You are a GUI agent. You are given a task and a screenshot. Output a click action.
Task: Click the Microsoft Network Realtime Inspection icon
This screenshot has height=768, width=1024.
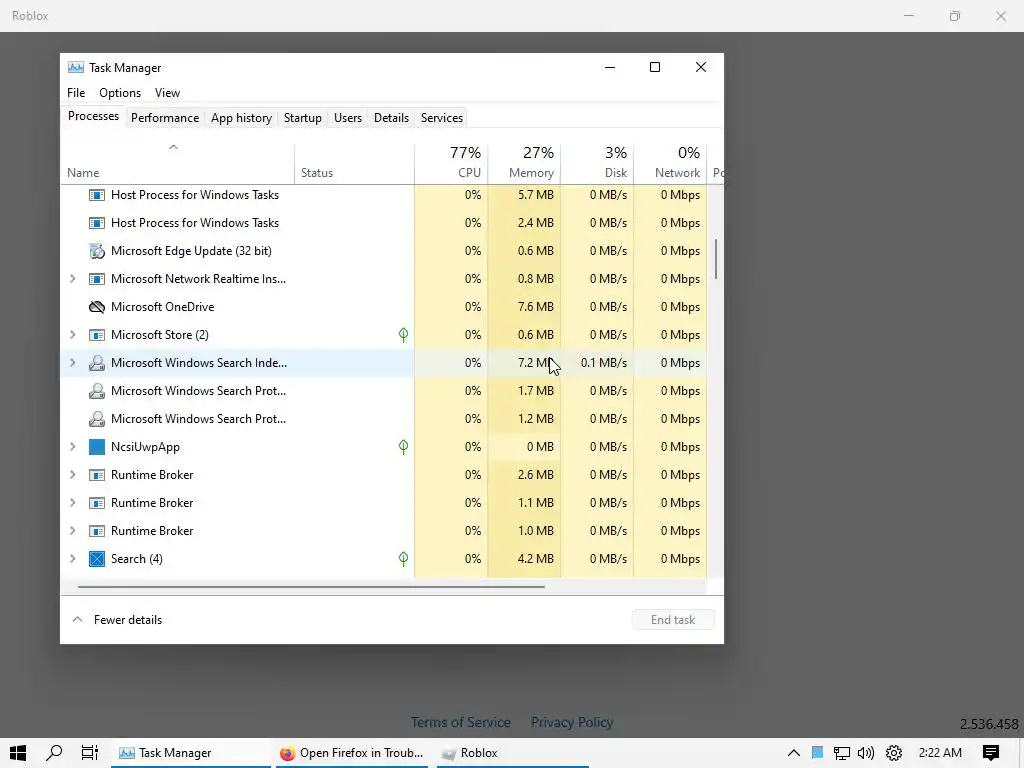(x=97, y=279)
